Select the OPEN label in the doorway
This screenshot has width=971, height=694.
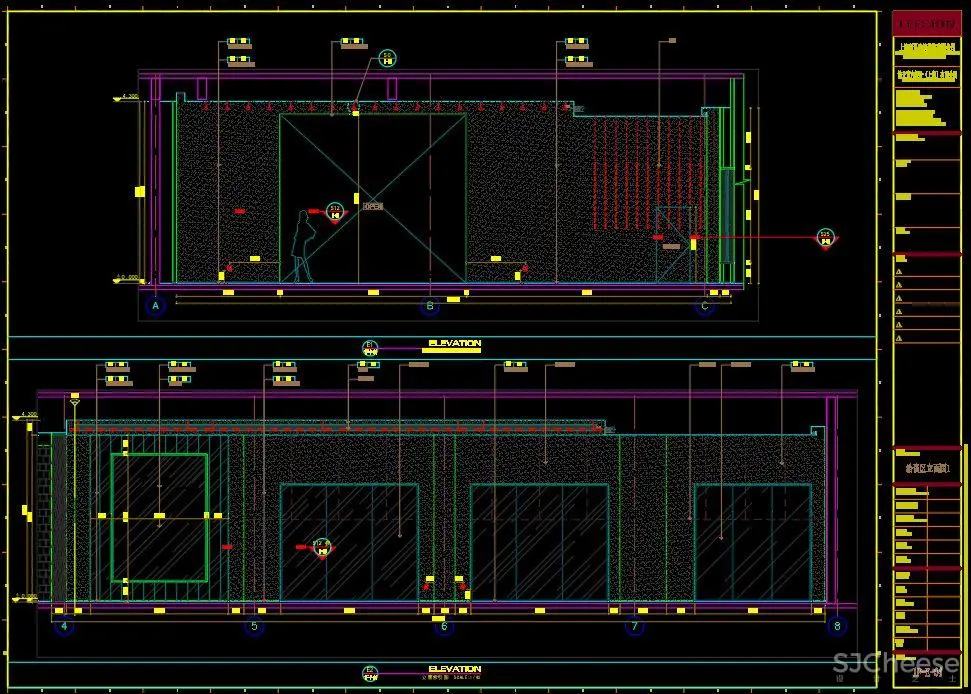click(373, 206)
